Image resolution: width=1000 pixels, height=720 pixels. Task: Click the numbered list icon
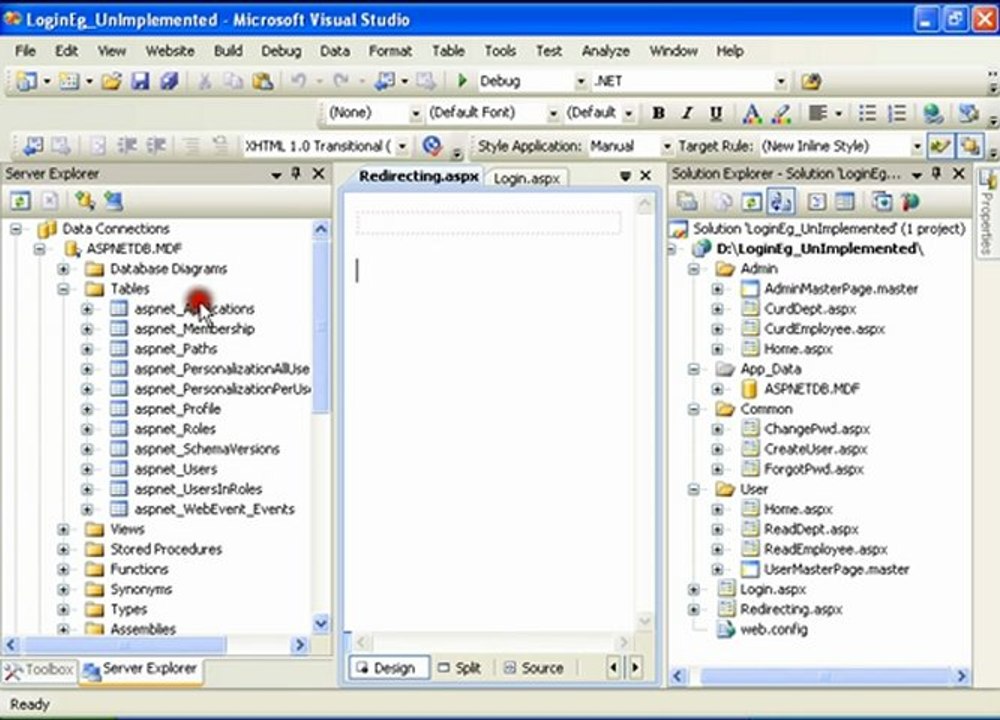[897, 113]
